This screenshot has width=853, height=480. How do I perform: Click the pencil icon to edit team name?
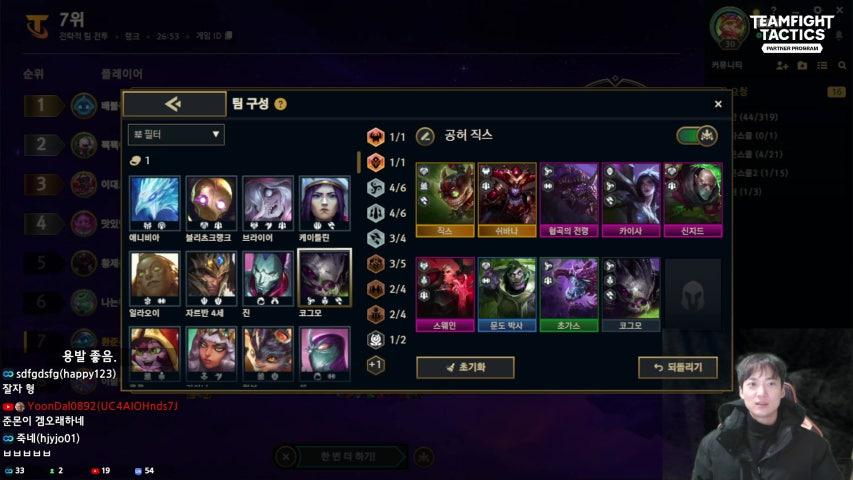pos(425,136)
